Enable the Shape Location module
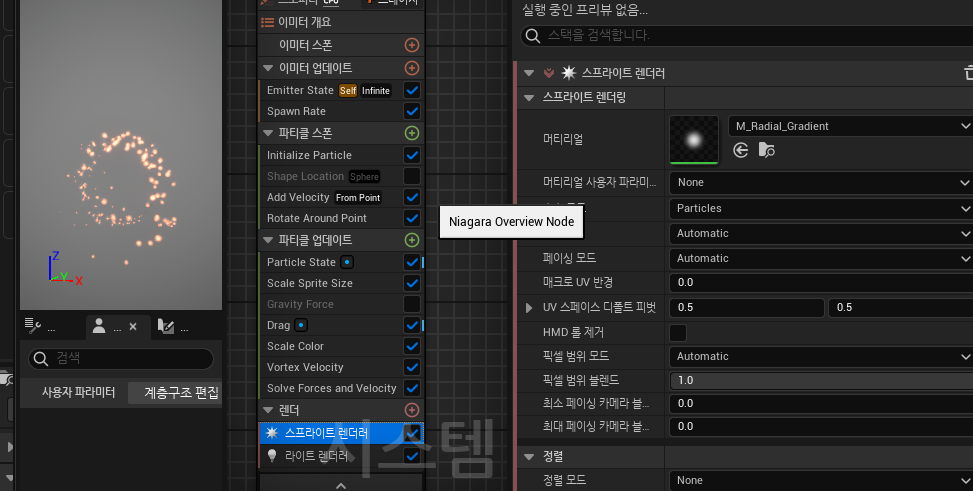973x491 pixels. point(411,176)
